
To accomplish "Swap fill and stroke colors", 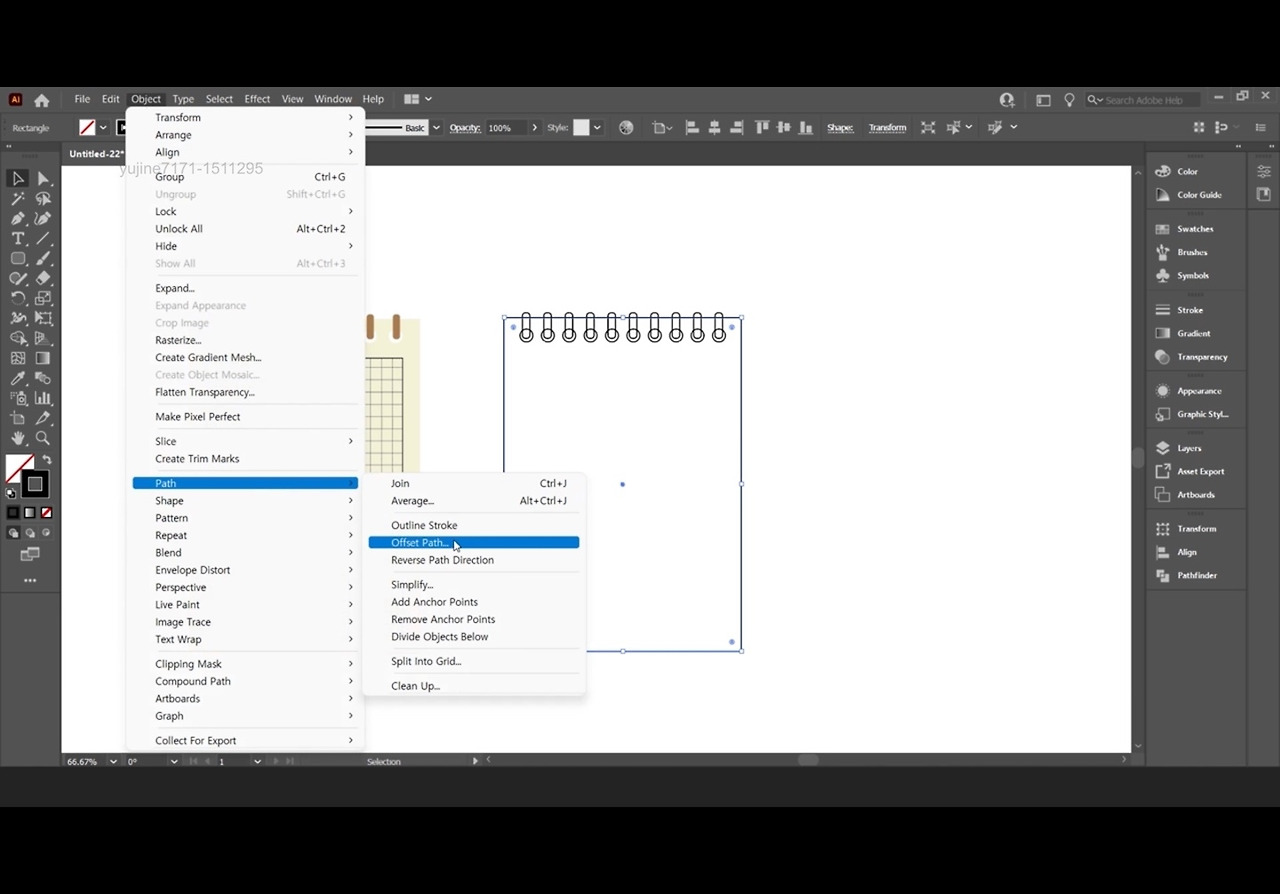I will click(47, 460).
